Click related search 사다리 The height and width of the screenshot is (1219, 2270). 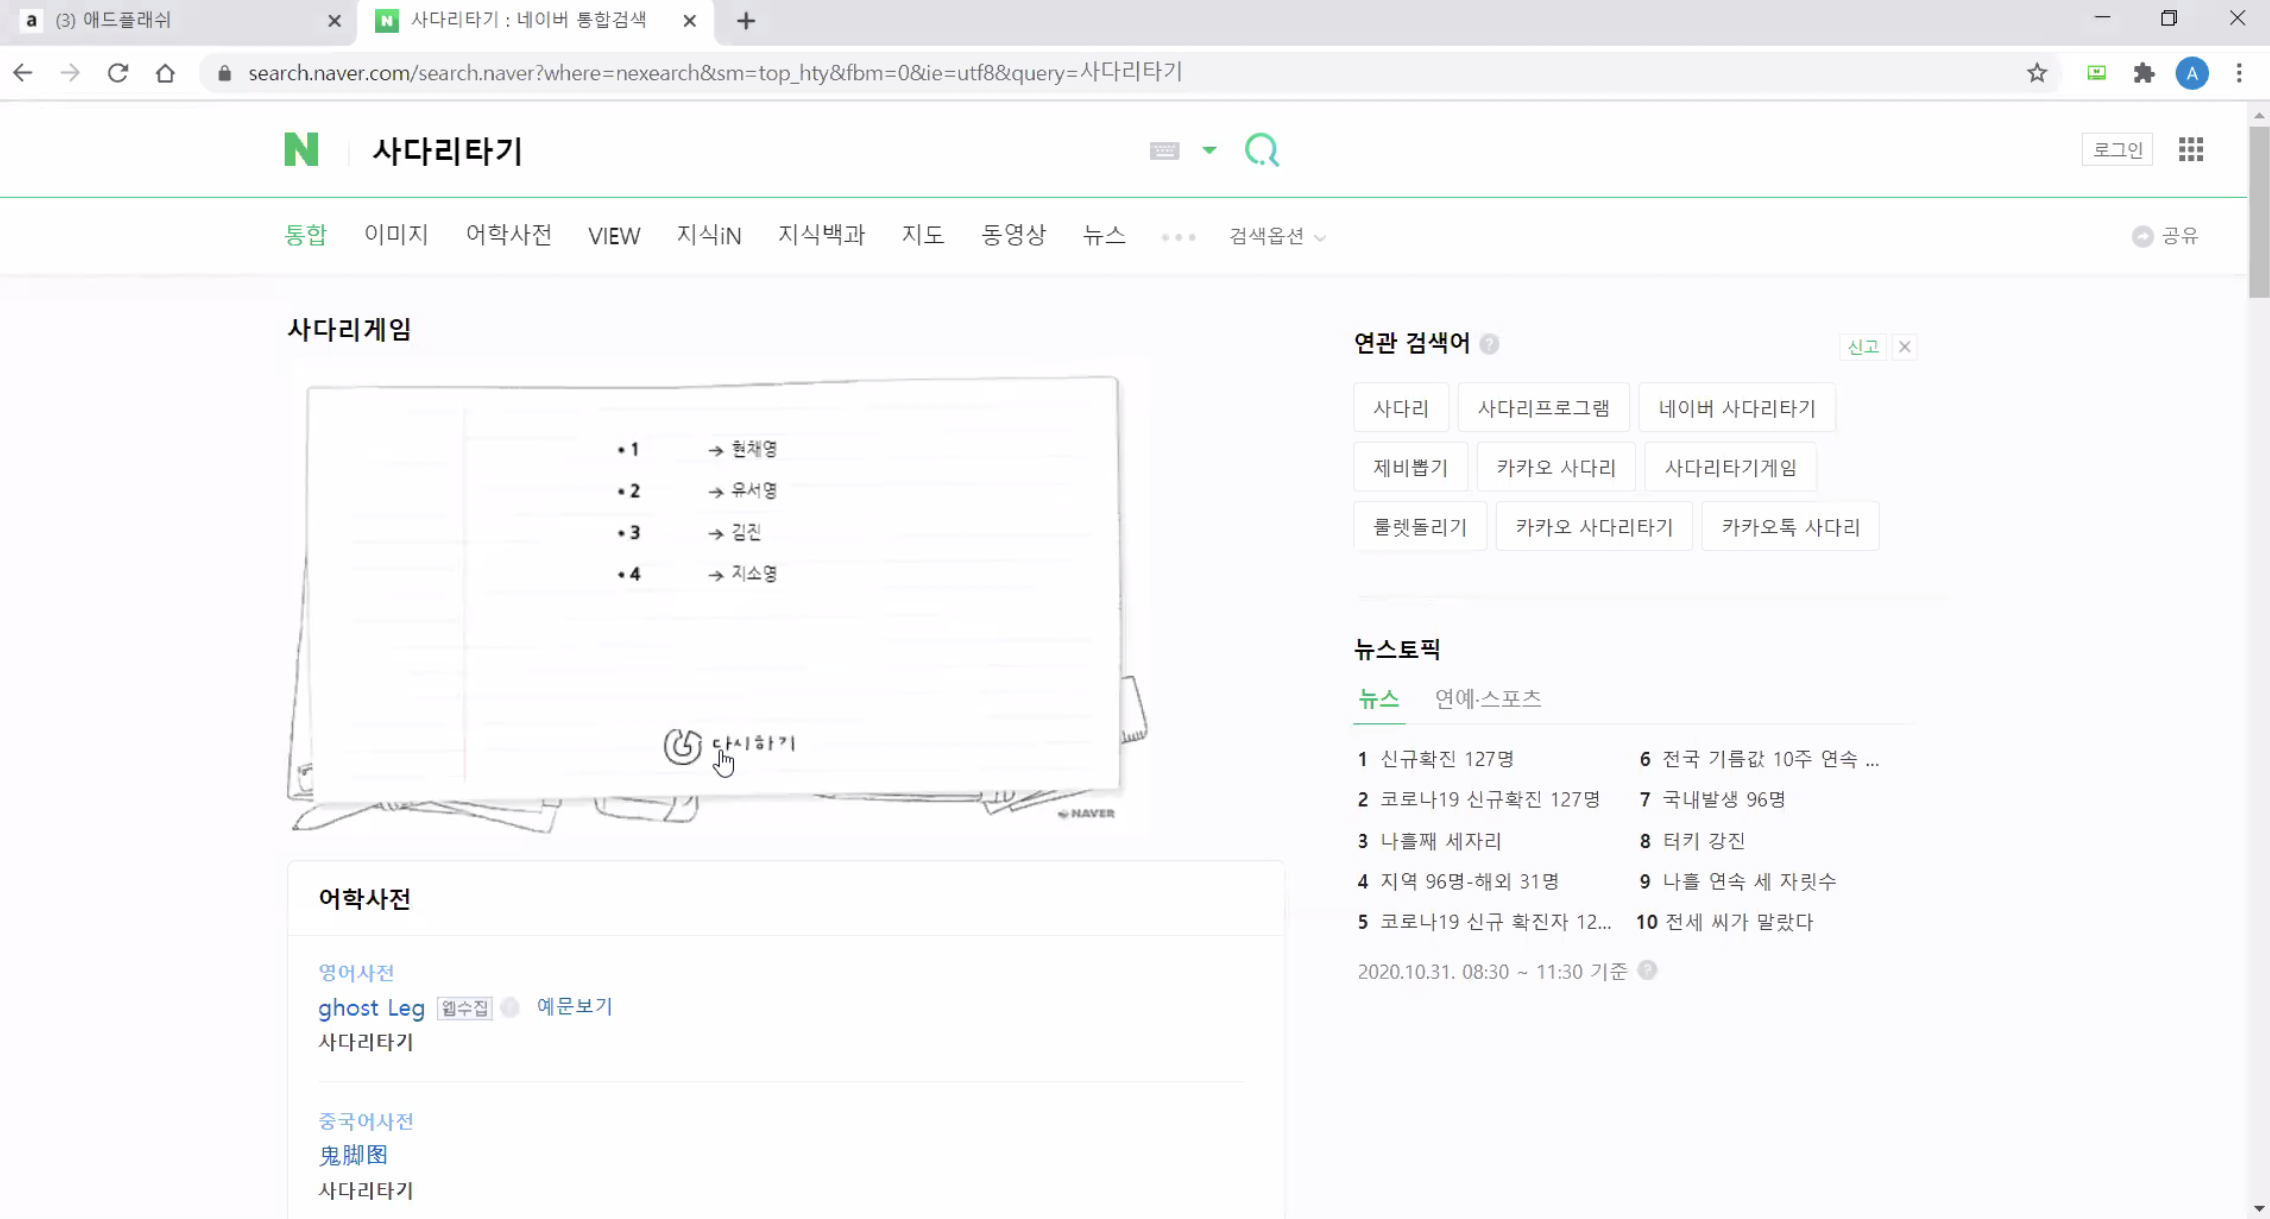[x=1400, y=408]
